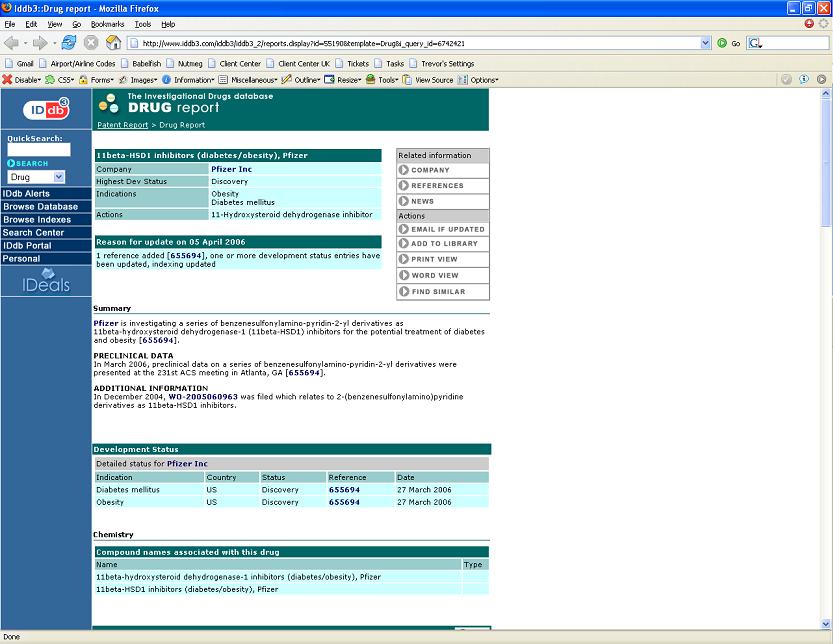This screenshot has height=644, width=833.
Task: Click the browser Forward arrow
Action: (x=40, y=43)
